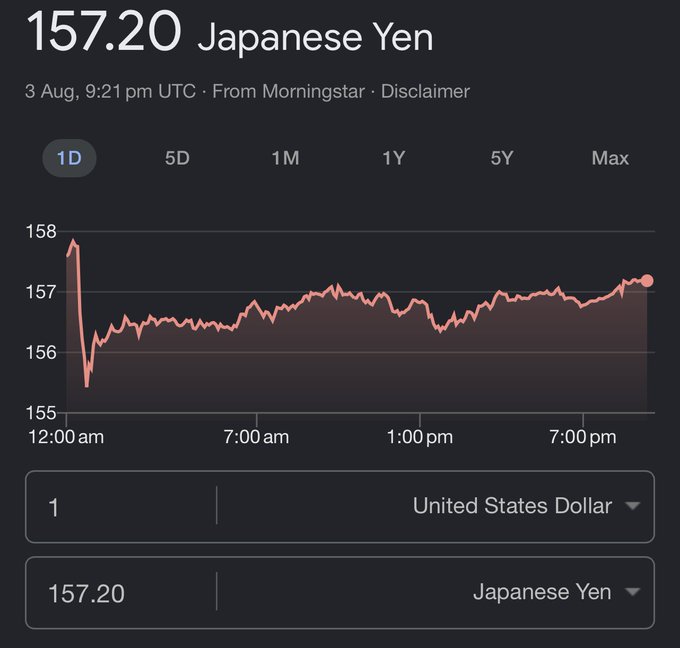Expand the Japanese Yen currency dropdown
The width and height of the screenshot is (680, 648).
click(556, 592)
